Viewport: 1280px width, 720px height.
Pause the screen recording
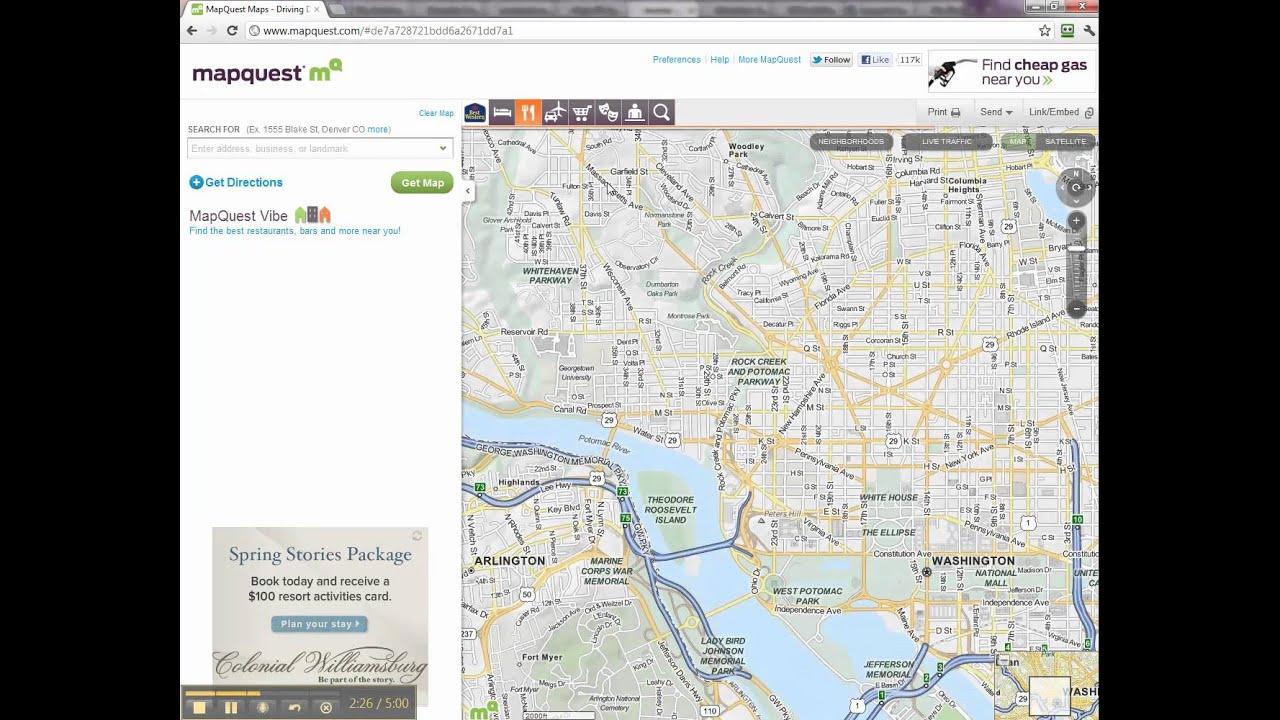coord(231,707)
